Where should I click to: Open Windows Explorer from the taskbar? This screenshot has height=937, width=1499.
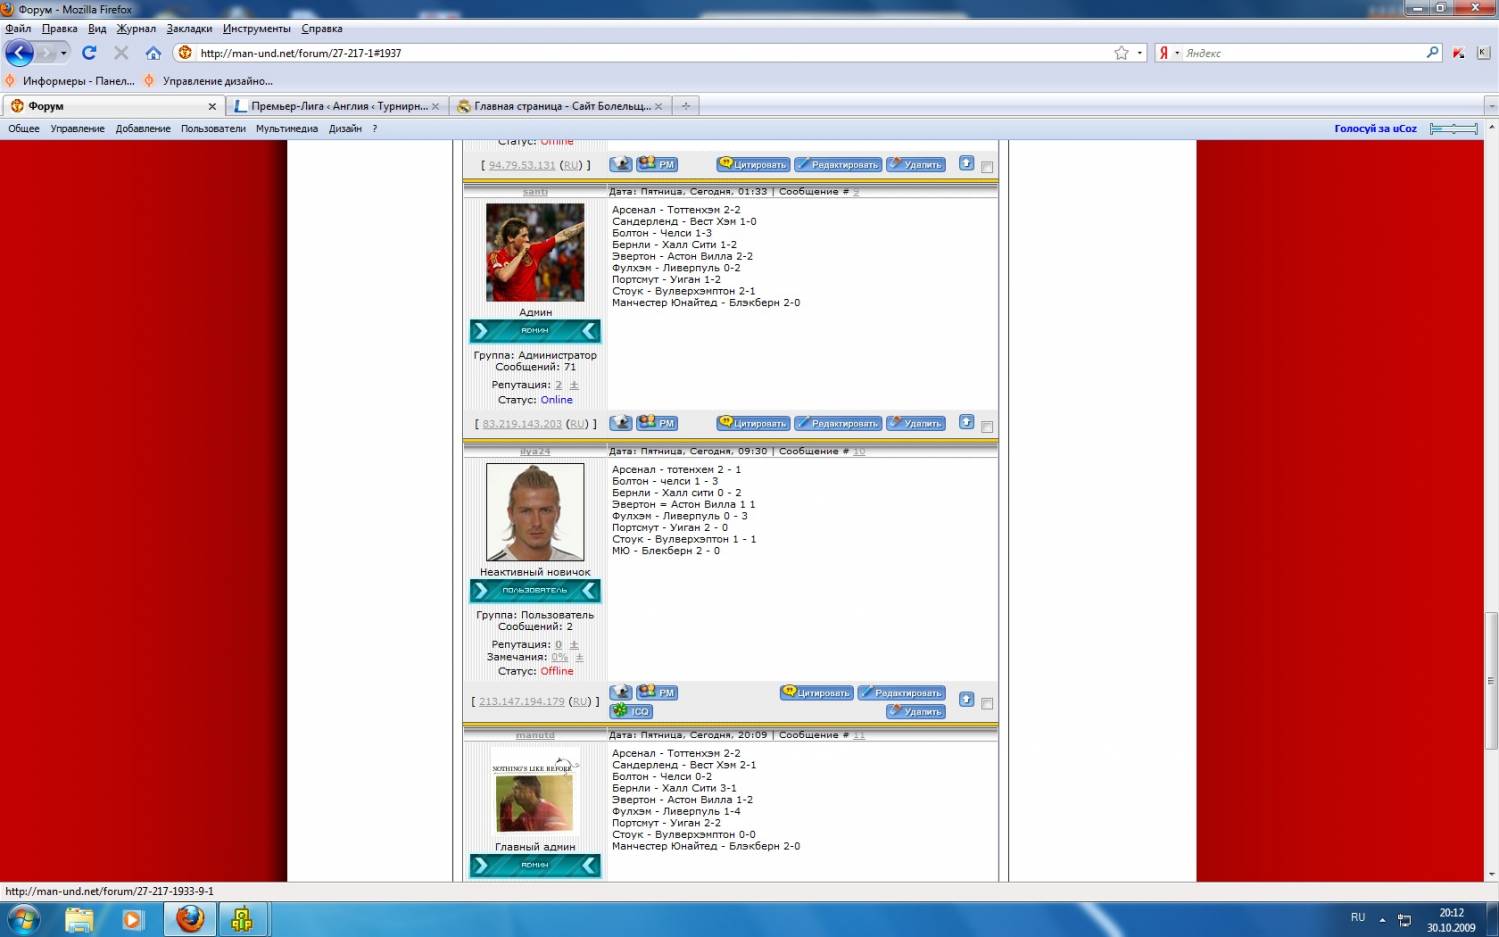[79, 919]
